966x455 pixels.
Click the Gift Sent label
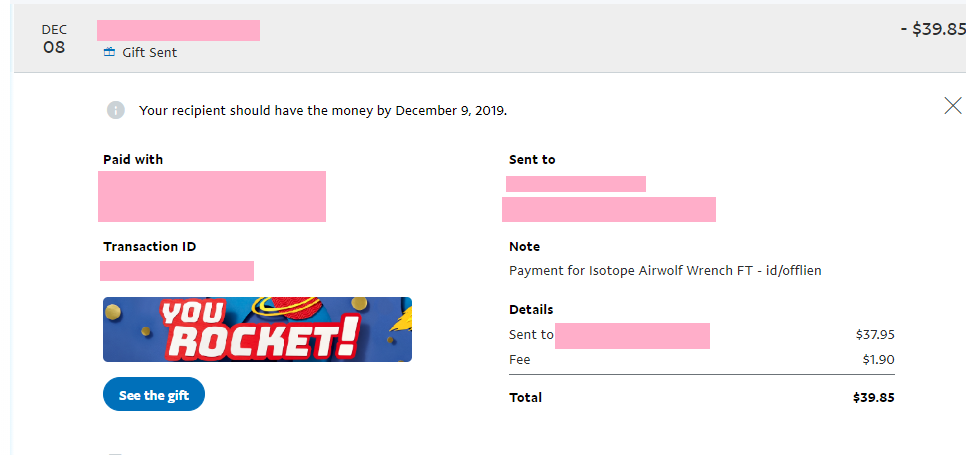pyautogui.click(x=149, y=52)
